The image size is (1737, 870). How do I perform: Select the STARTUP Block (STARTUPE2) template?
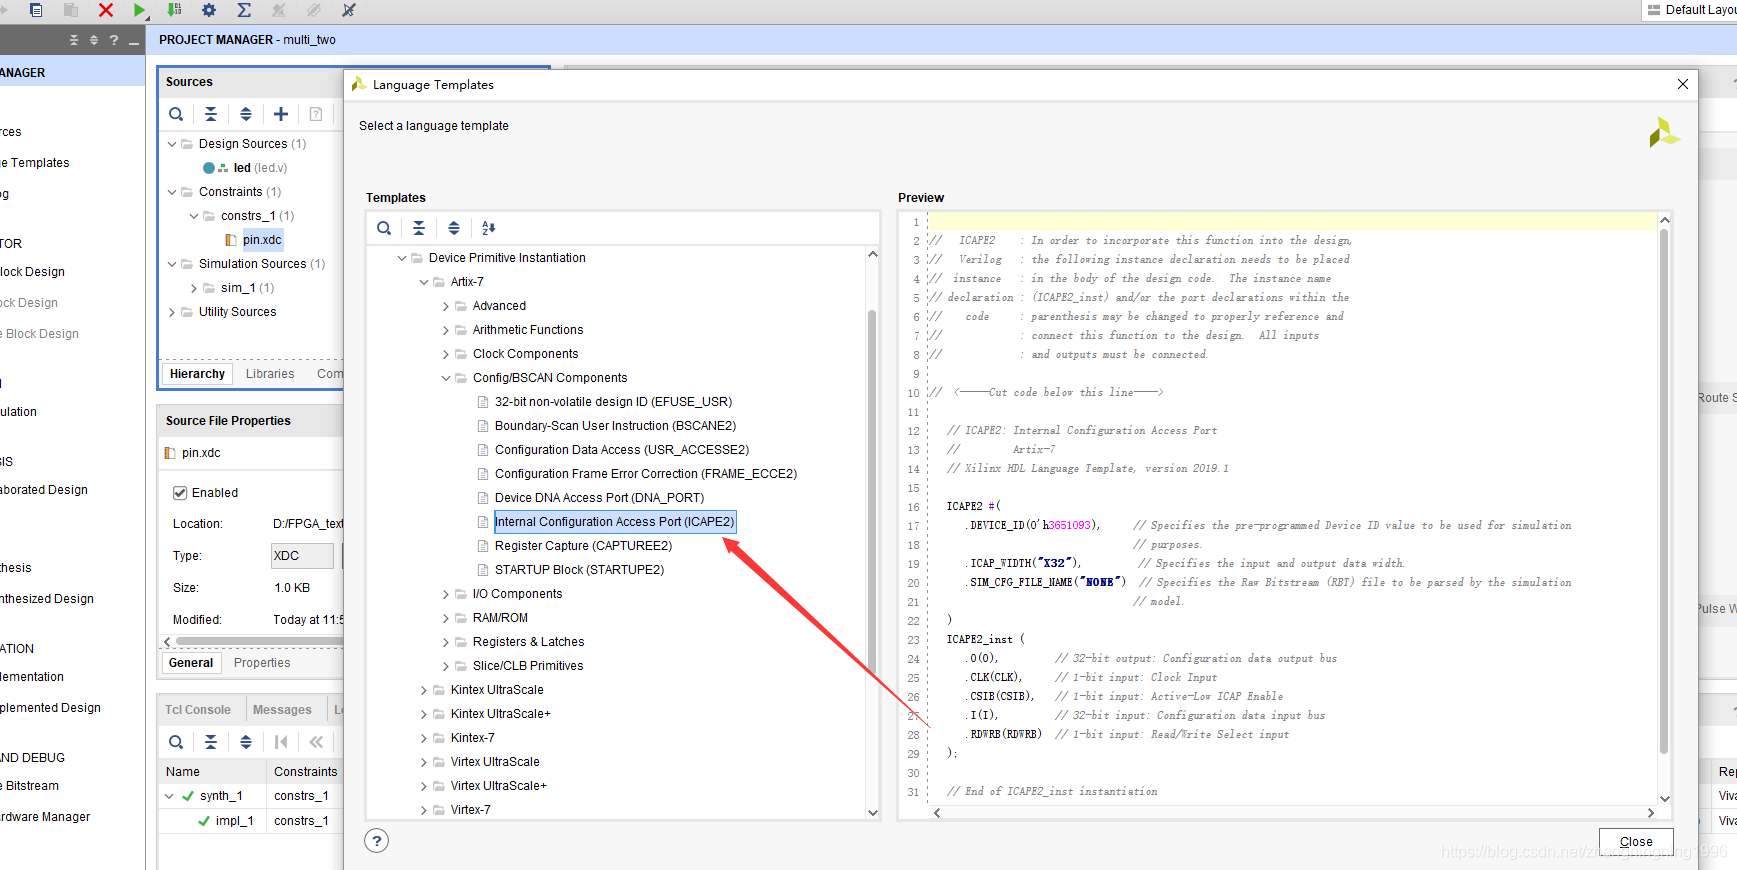[579, 570]
